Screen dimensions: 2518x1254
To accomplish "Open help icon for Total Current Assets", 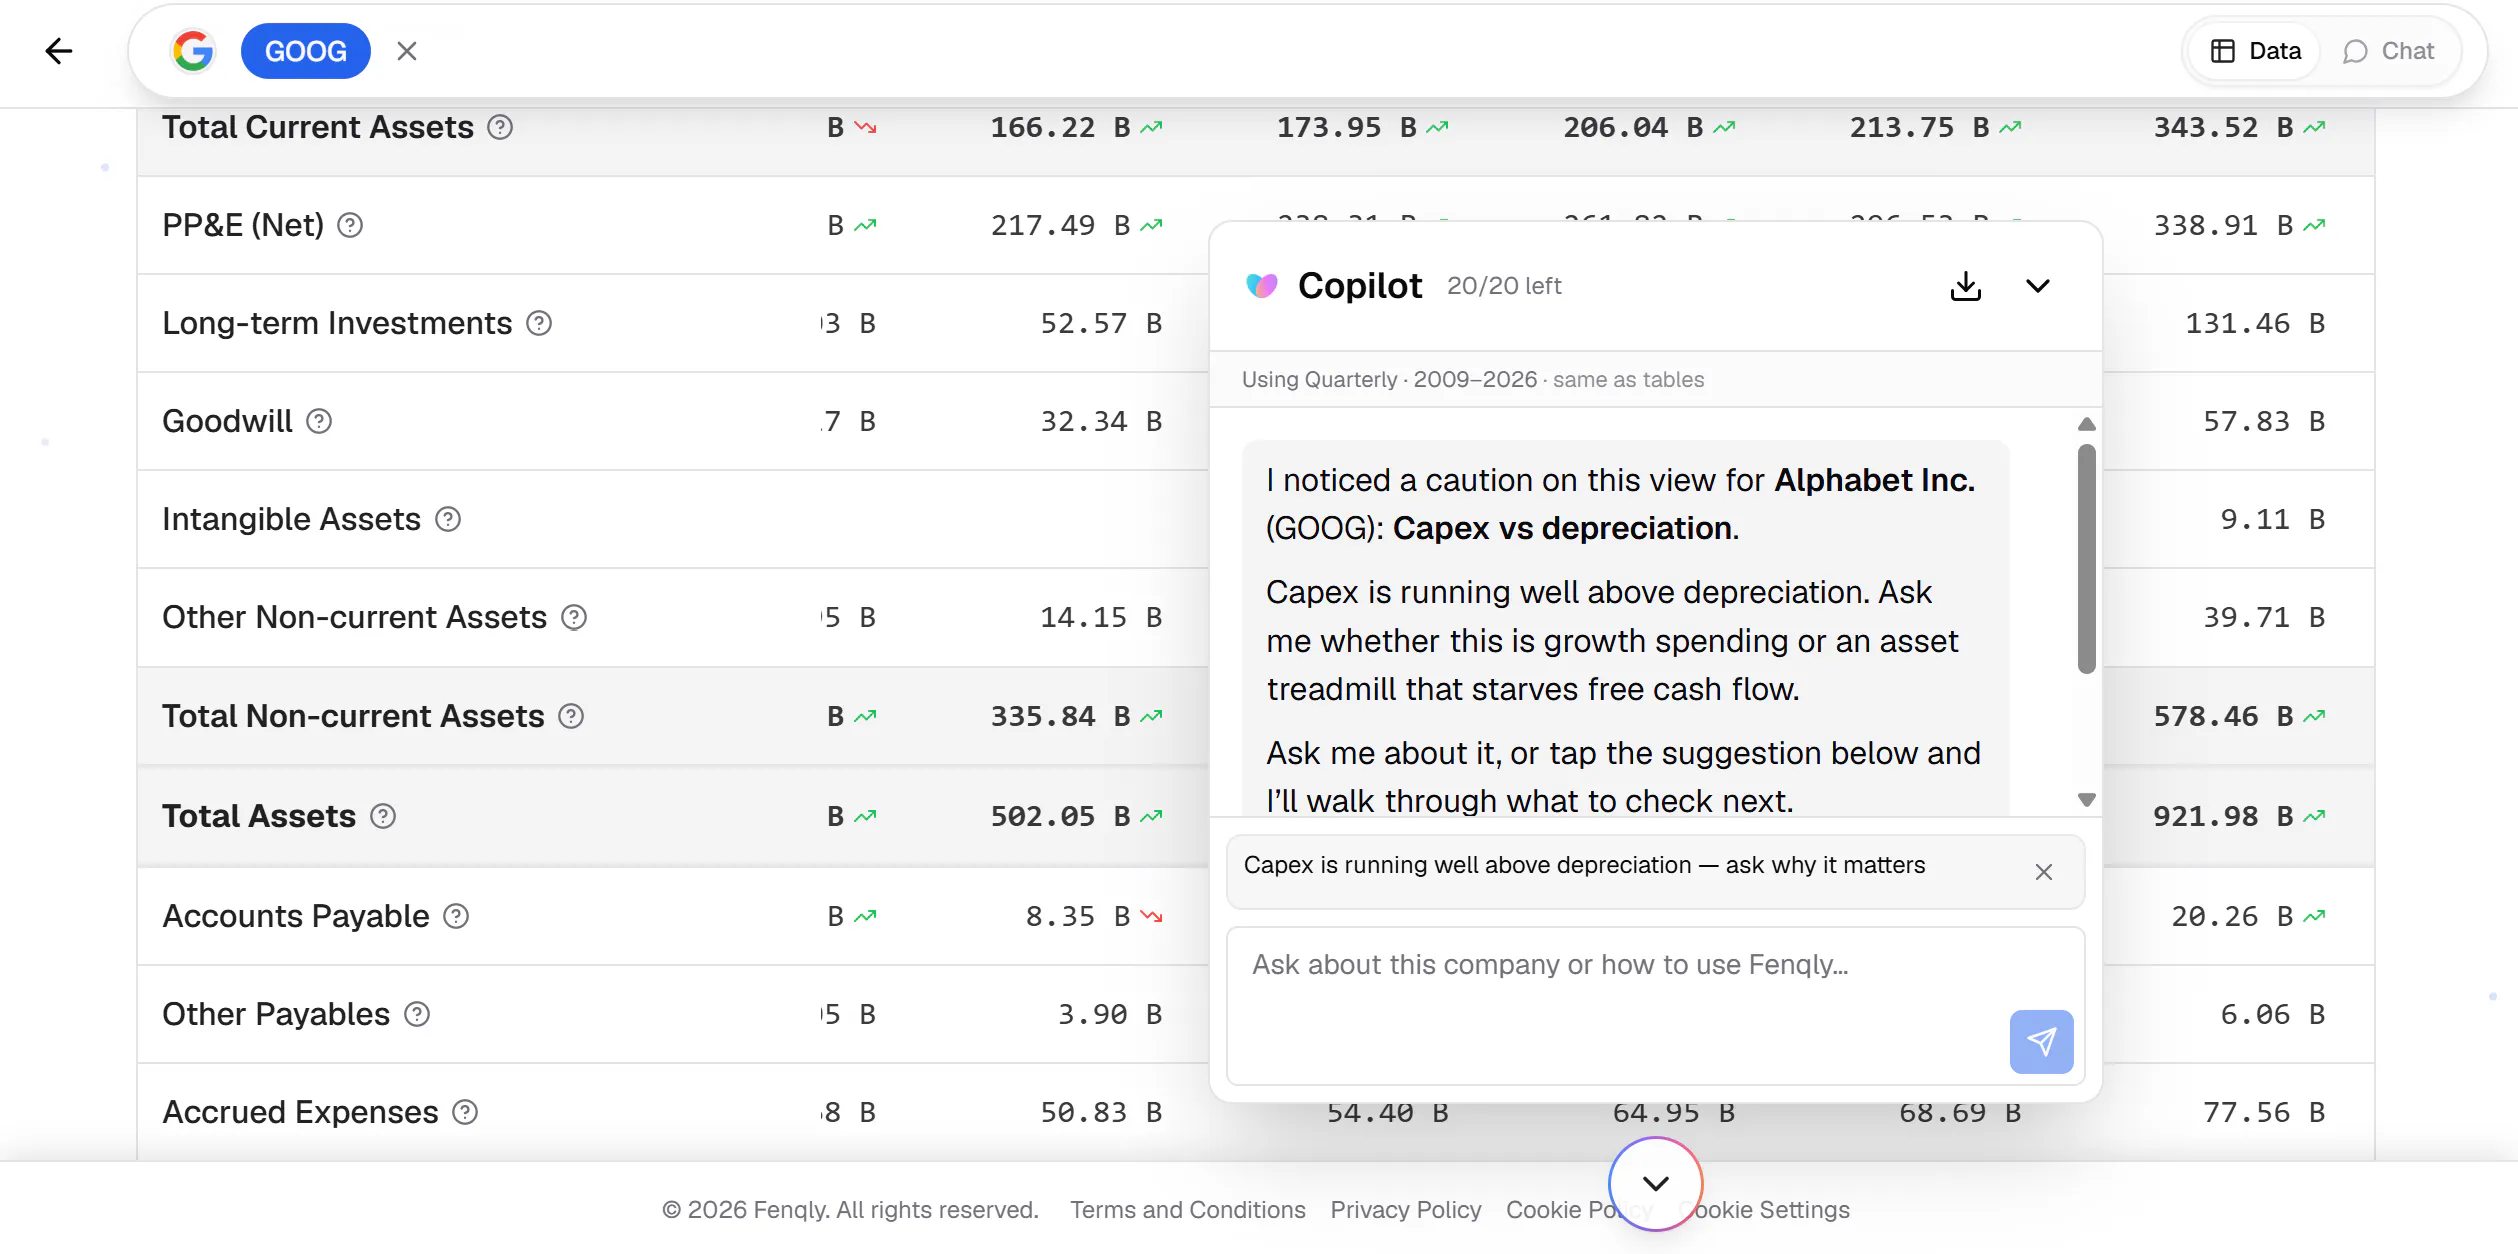I will pos(500,127).
